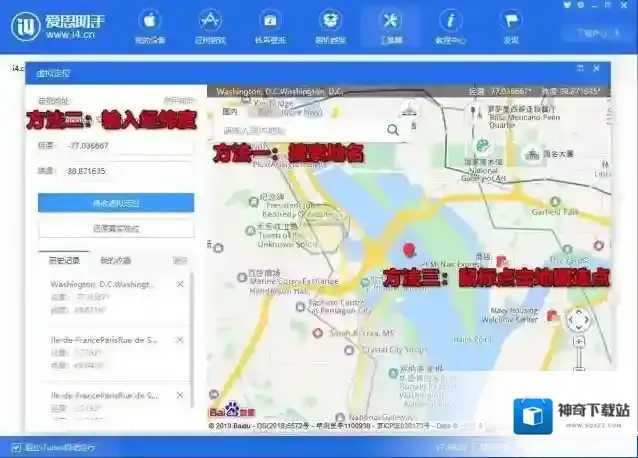Open the My Device section Apple icon
638x458 pixels.
[x=149, y=21]
